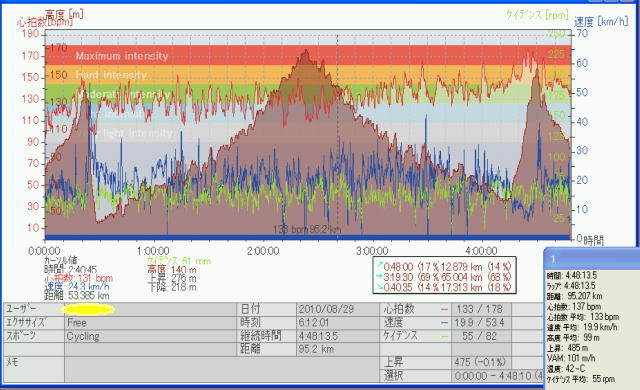Click the dashed vertical cursor line on chart
The height and width of the screenshot is (390, 640).
pos(337,135)
